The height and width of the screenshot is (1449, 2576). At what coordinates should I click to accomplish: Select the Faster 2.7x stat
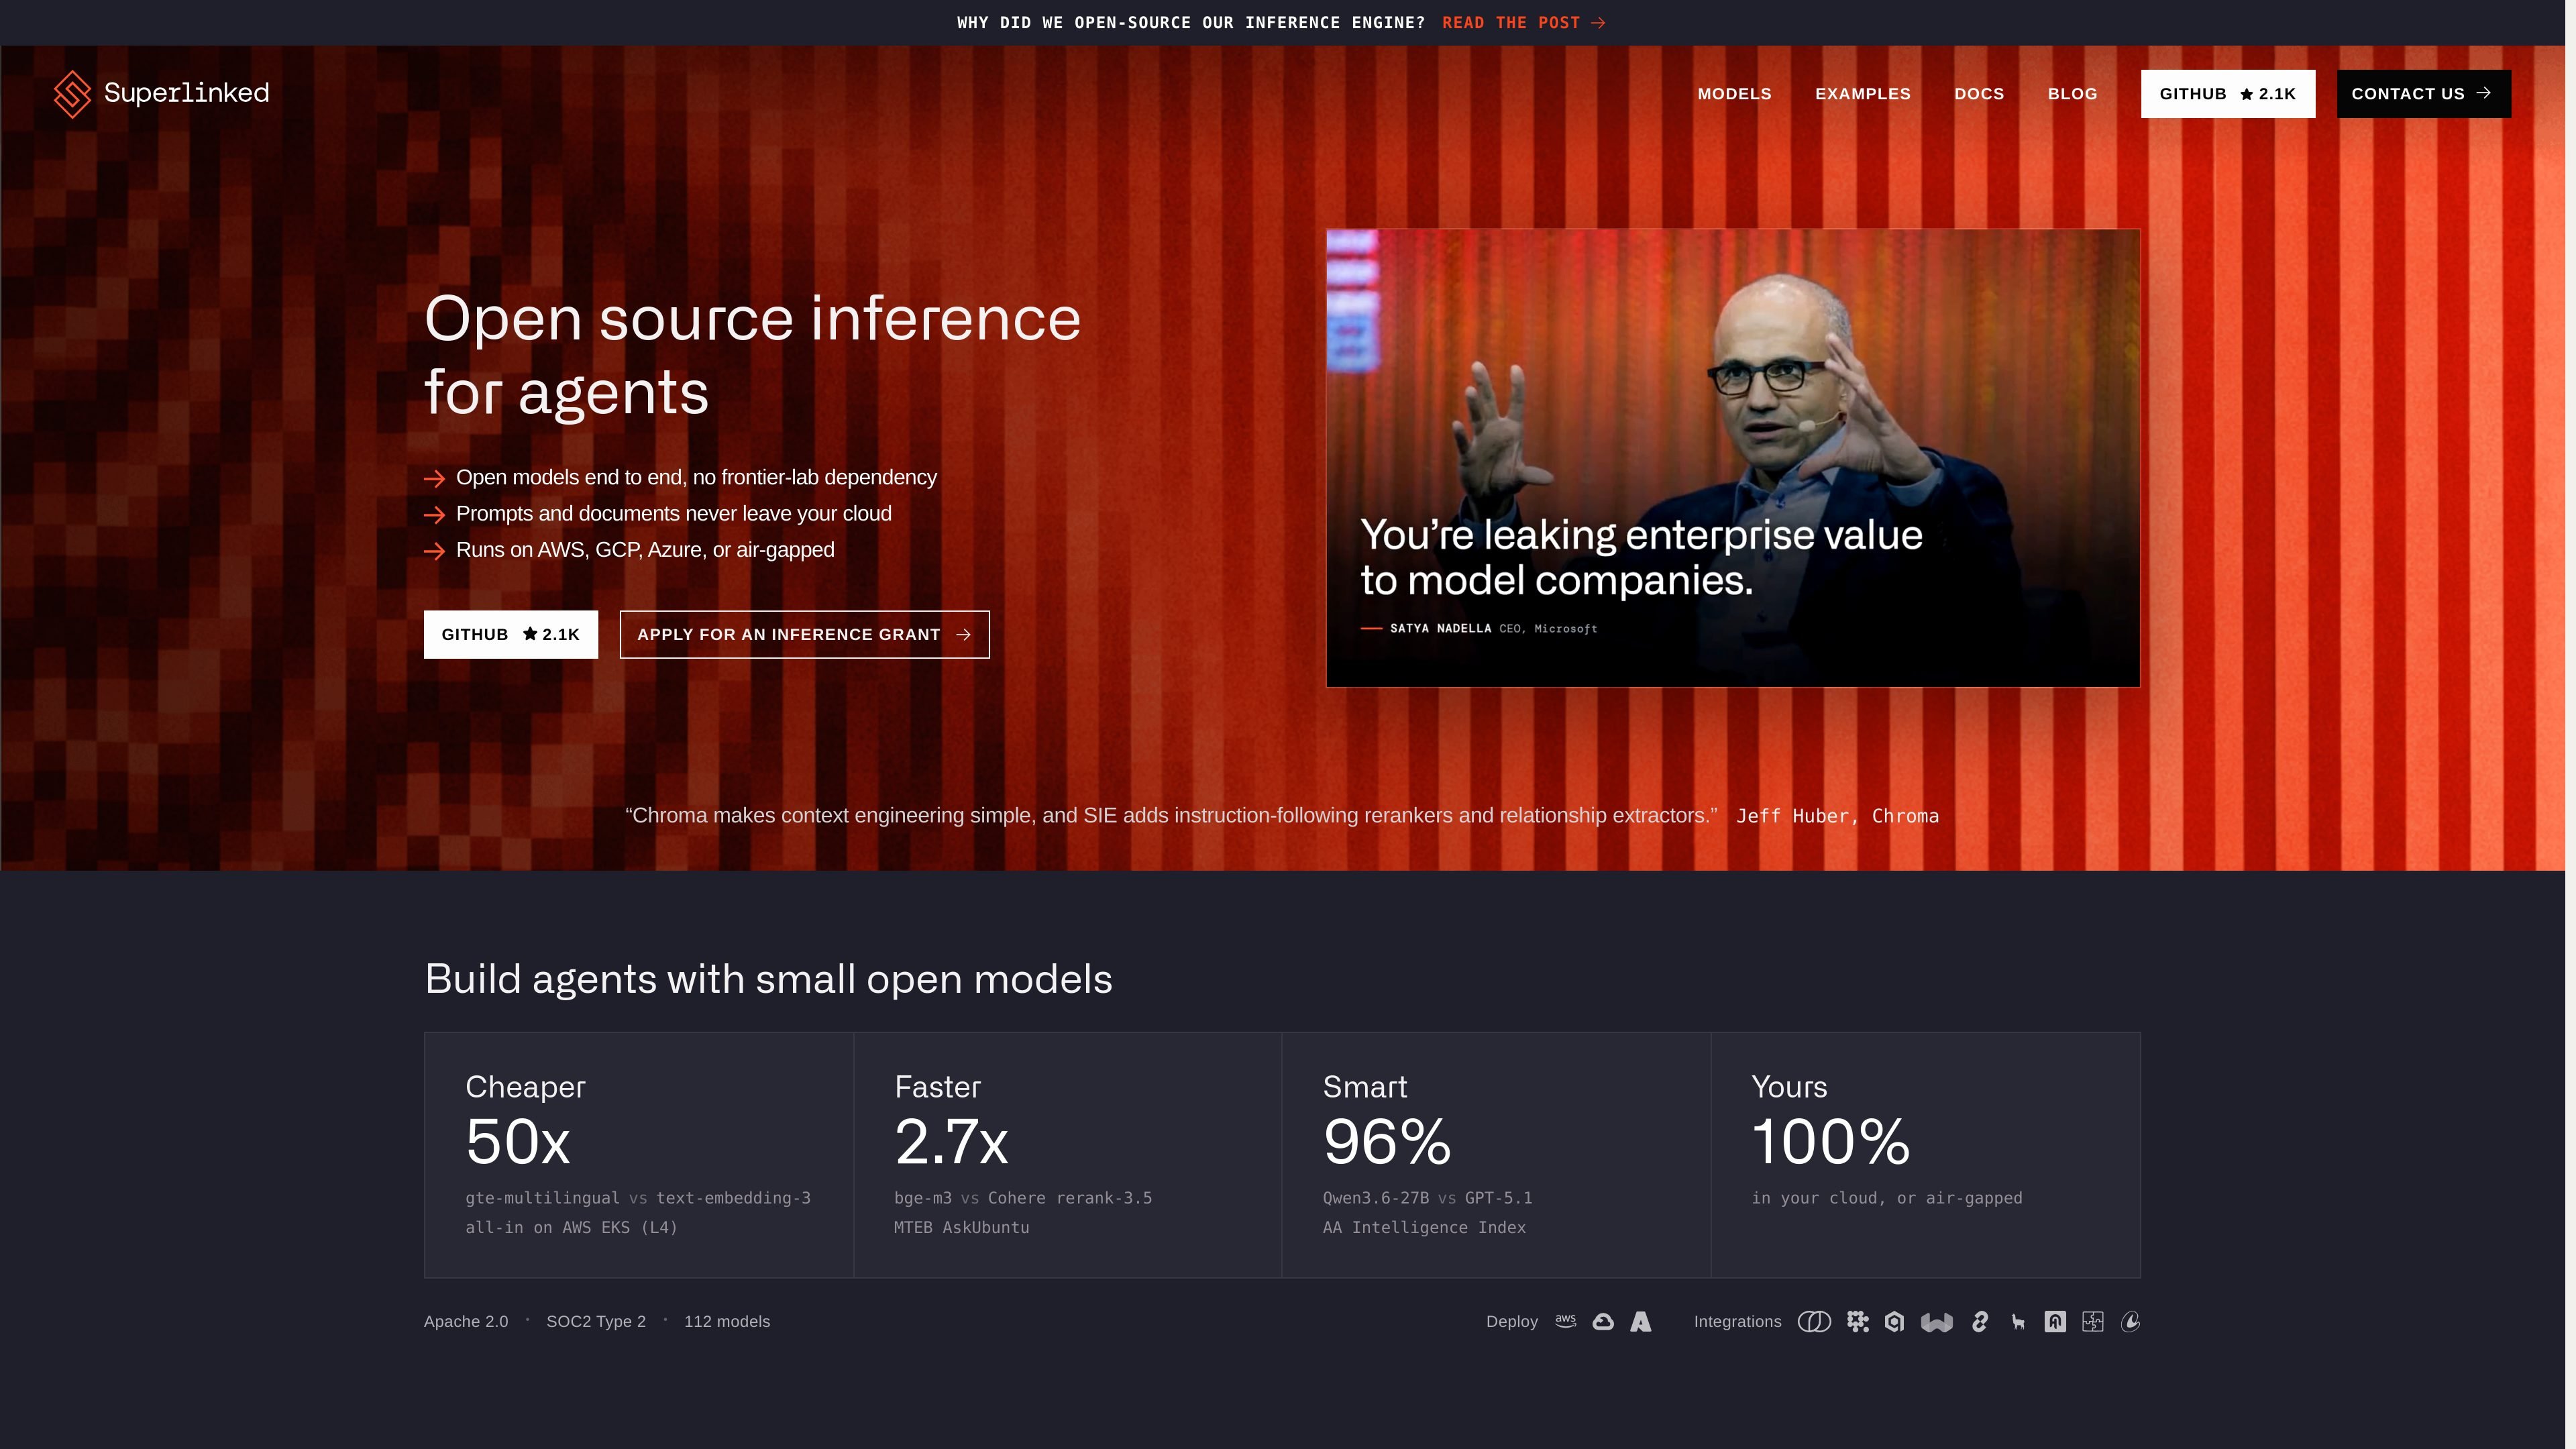(x=1068, y=1154)
